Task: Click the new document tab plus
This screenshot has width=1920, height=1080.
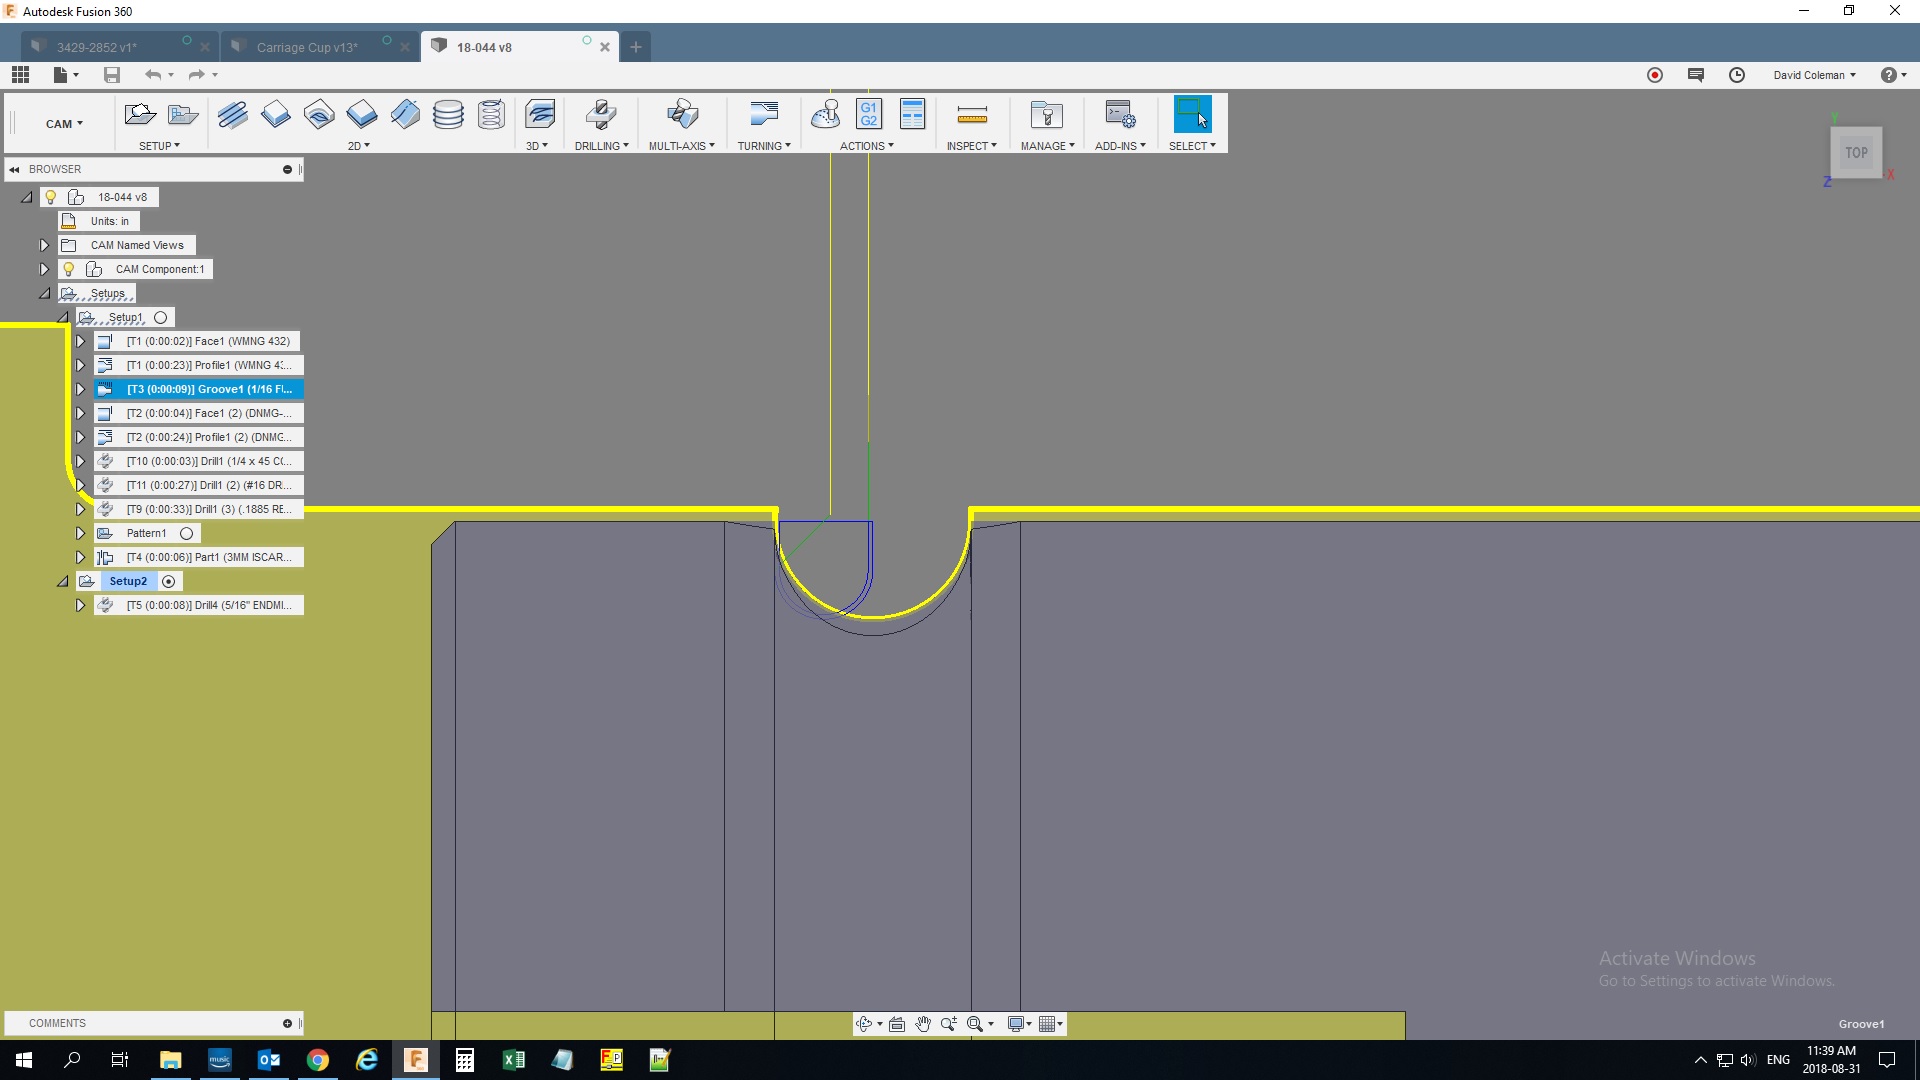Action: tap(635, 47)
